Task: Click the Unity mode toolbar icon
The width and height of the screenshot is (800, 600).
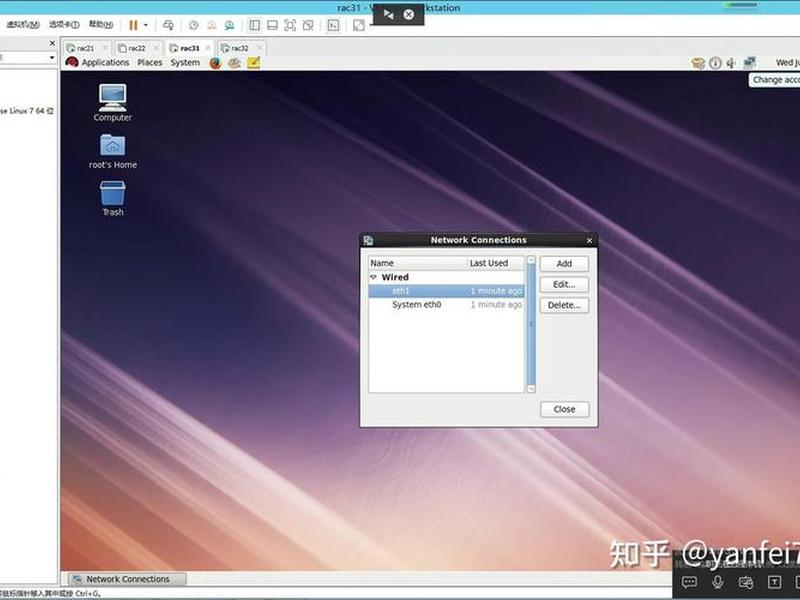Action: 308,25
